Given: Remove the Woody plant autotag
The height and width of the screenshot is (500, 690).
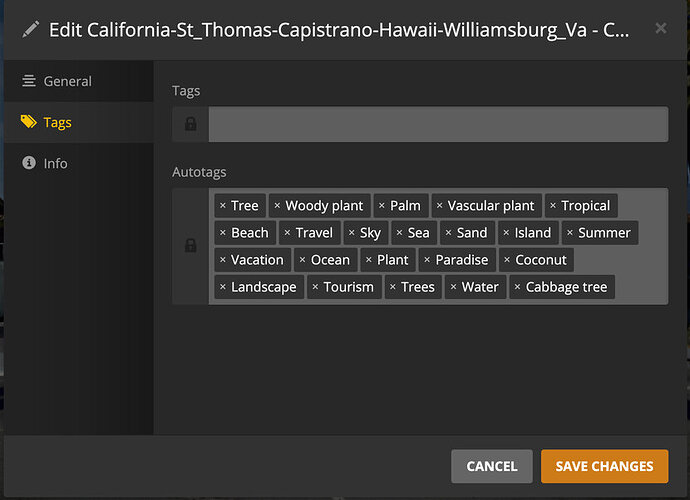Looking at the screenshot, I should 278,206.
